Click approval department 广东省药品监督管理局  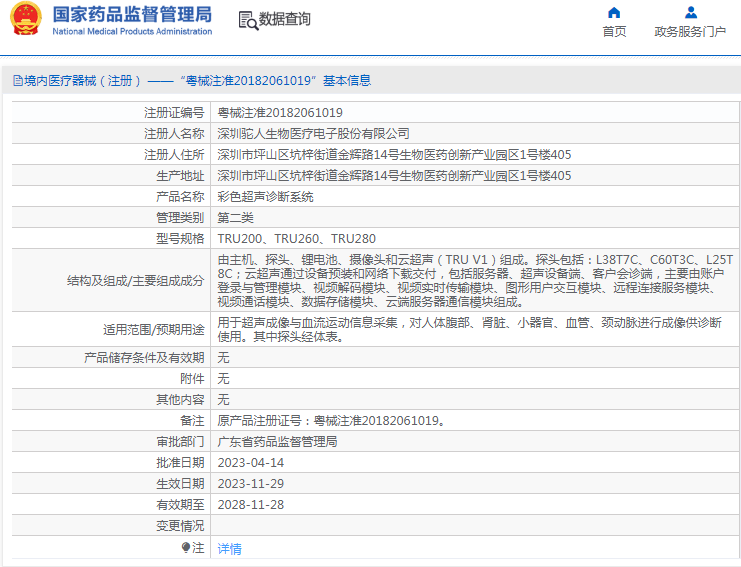[x=277, y=442]
